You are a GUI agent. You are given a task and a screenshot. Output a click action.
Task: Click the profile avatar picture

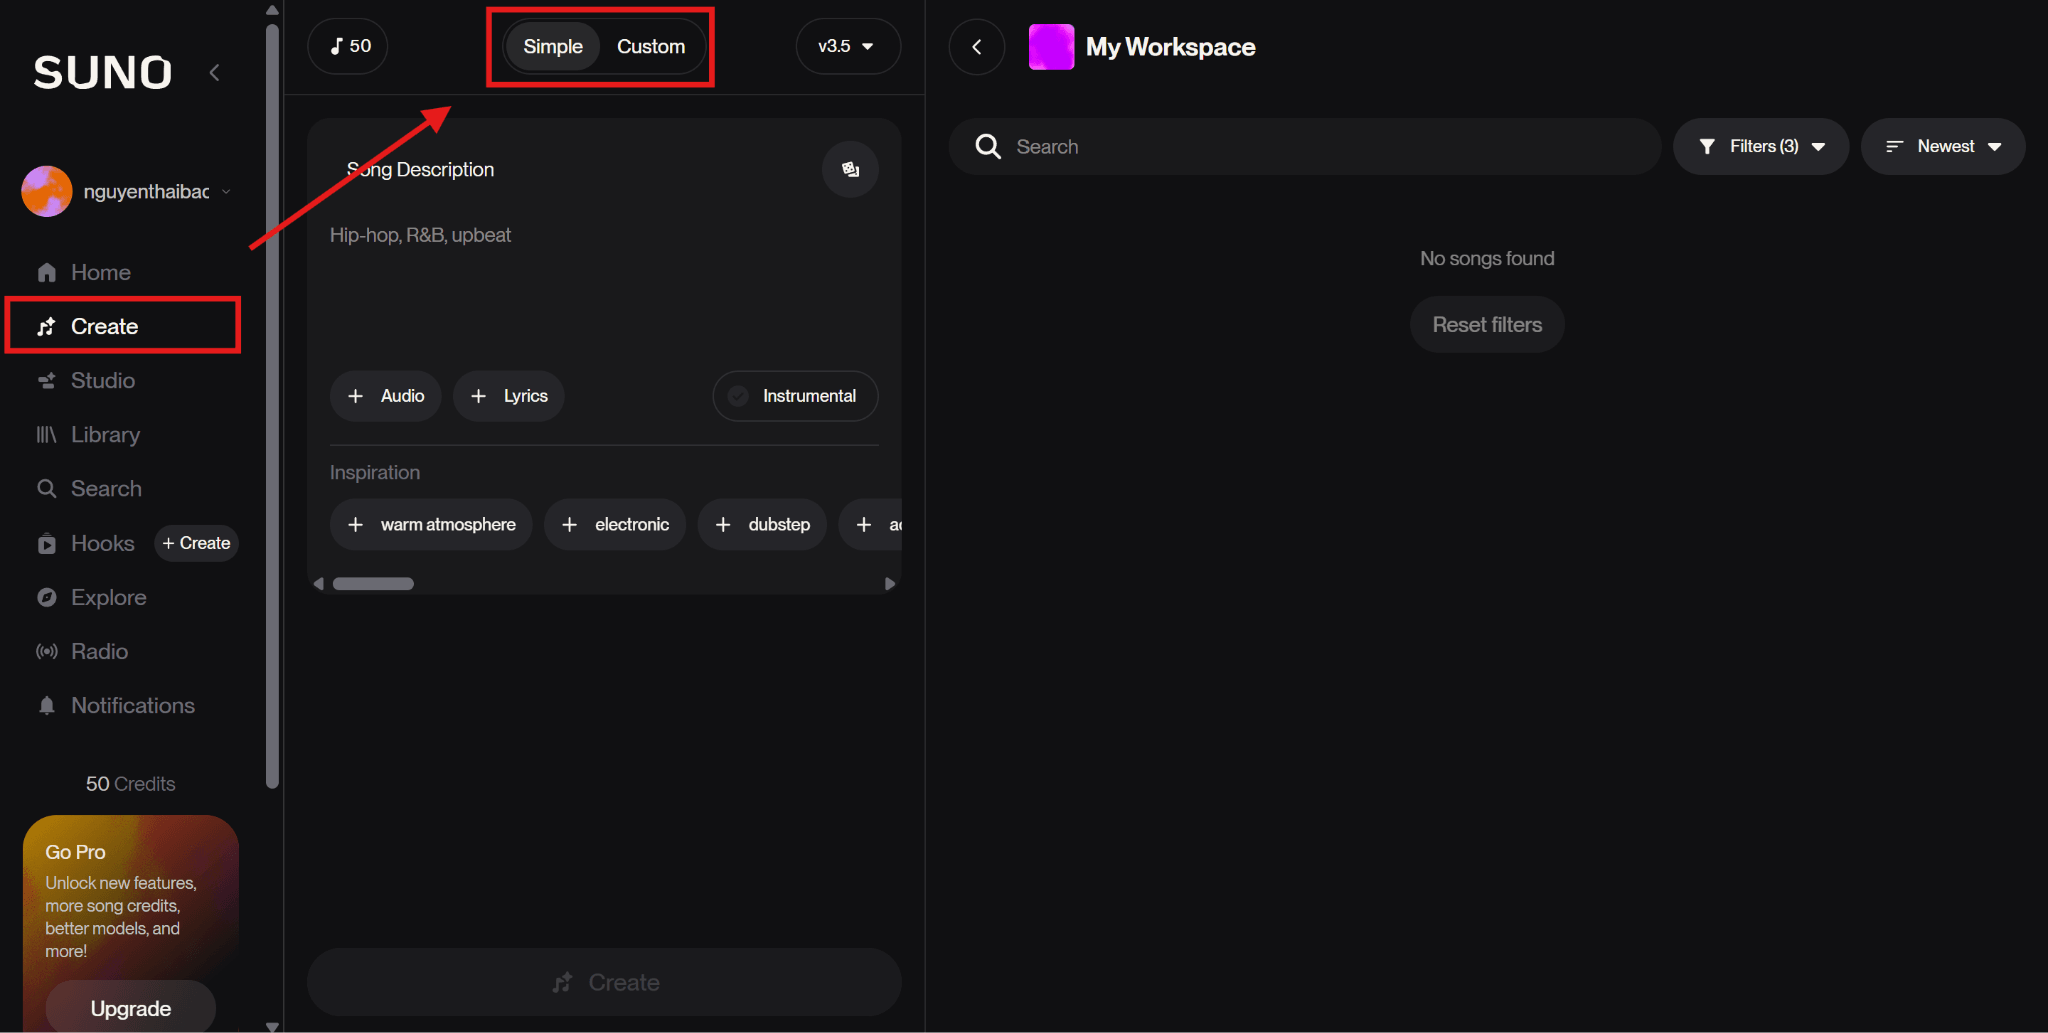click(47, 191)
